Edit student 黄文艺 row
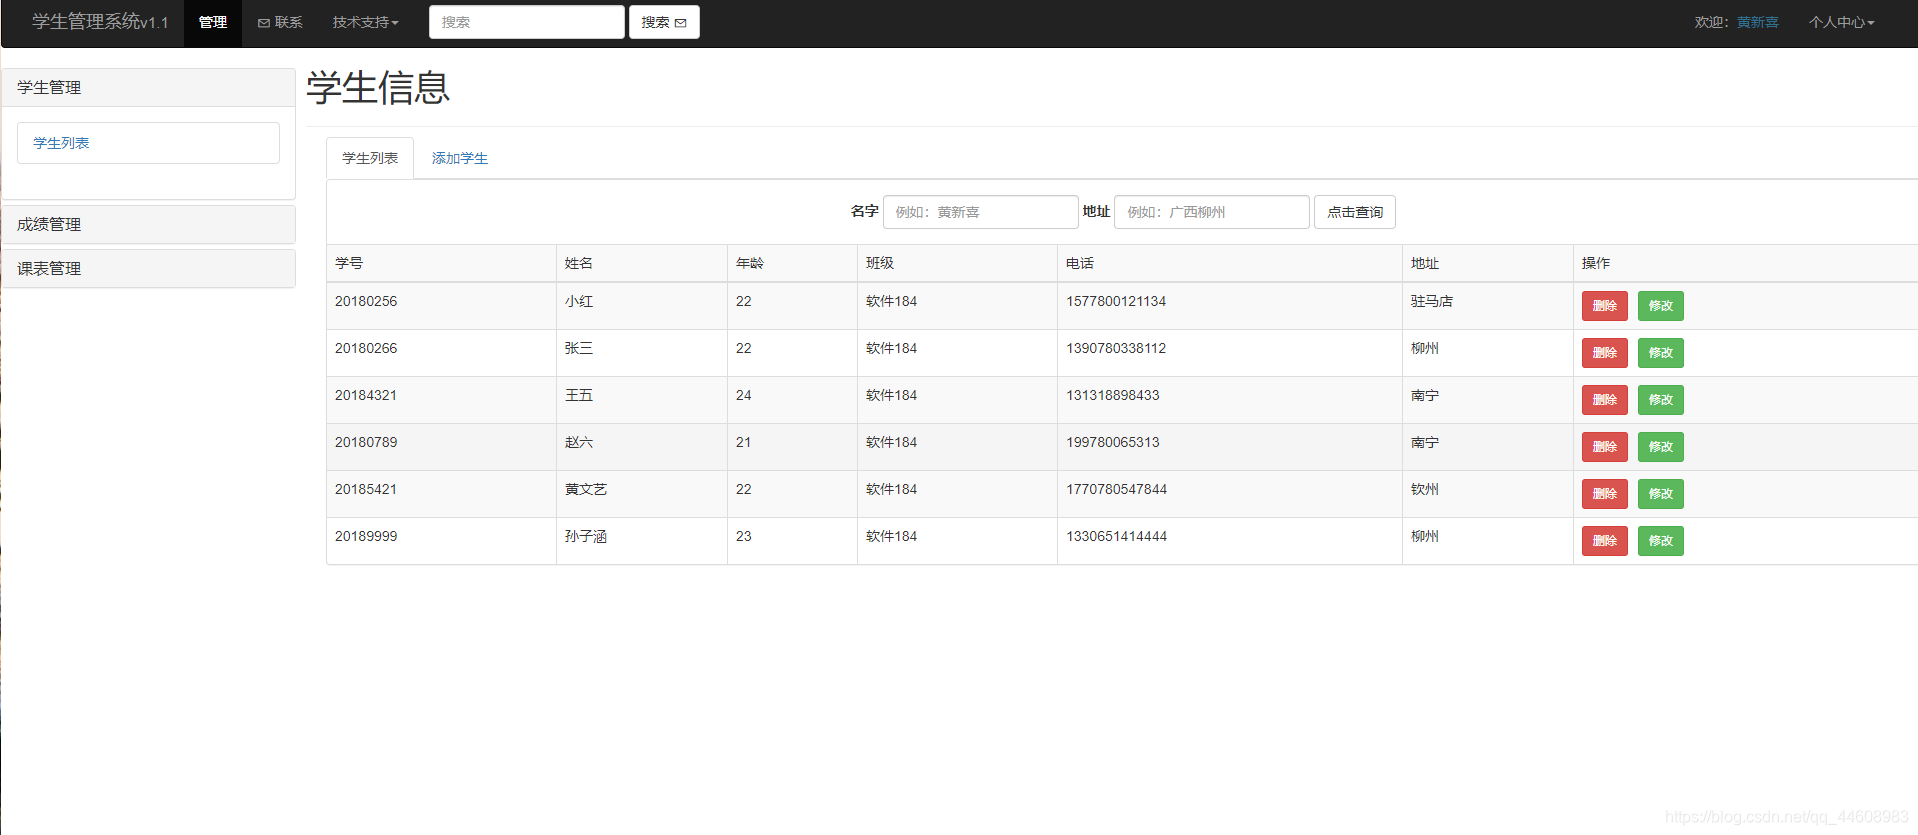The width and height of the screenshot is (1918, 835). [1661, 494]
